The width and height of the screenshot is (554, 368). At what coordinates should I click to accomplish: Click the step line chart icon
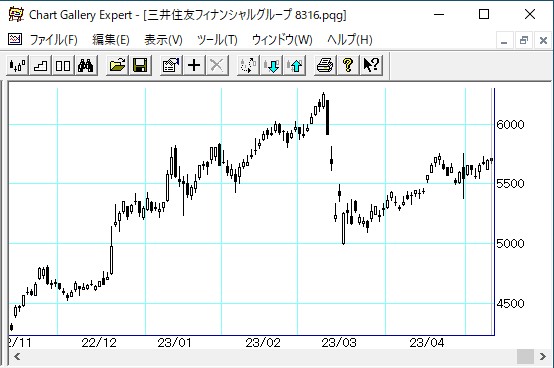(x=40, y=65)
